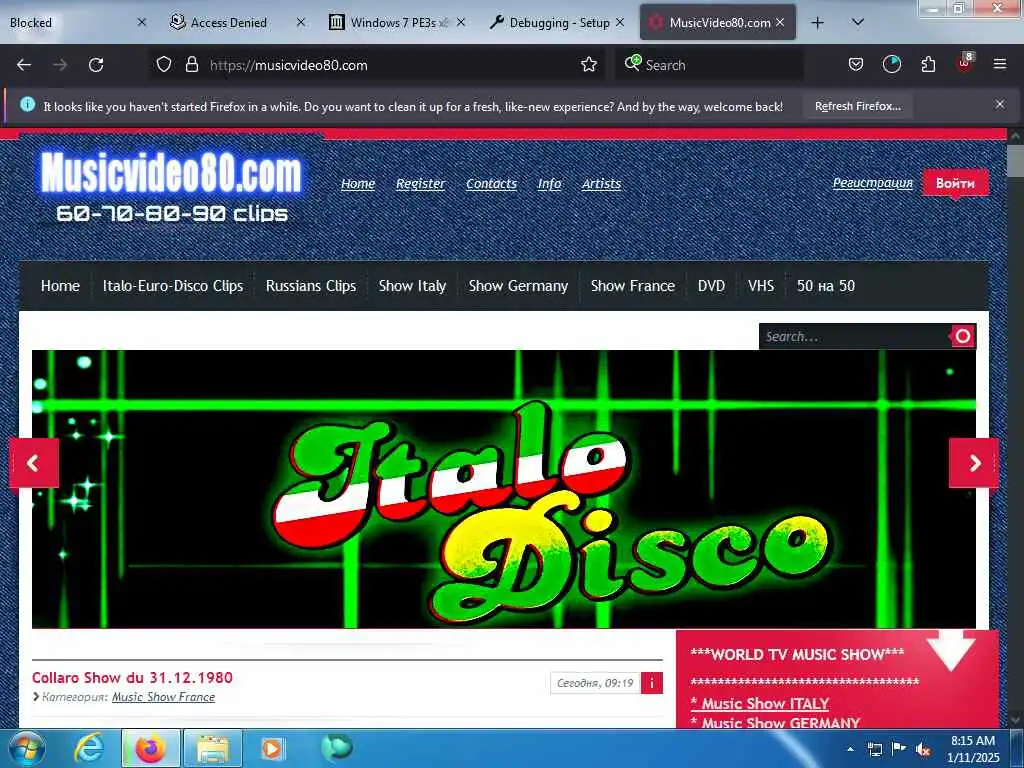Open the Register link

[420, 184]
